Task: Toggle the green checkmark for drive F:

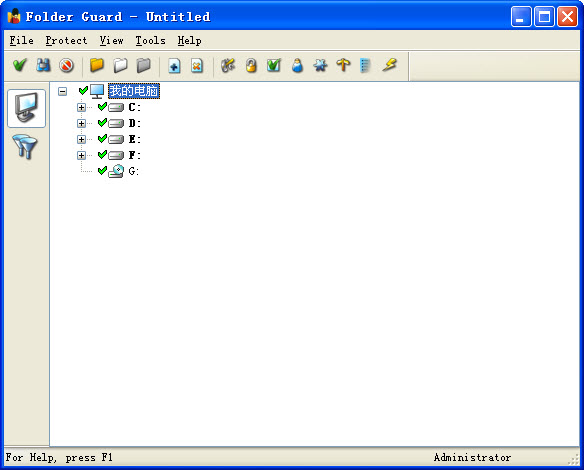Action: (x=102, y=155)
